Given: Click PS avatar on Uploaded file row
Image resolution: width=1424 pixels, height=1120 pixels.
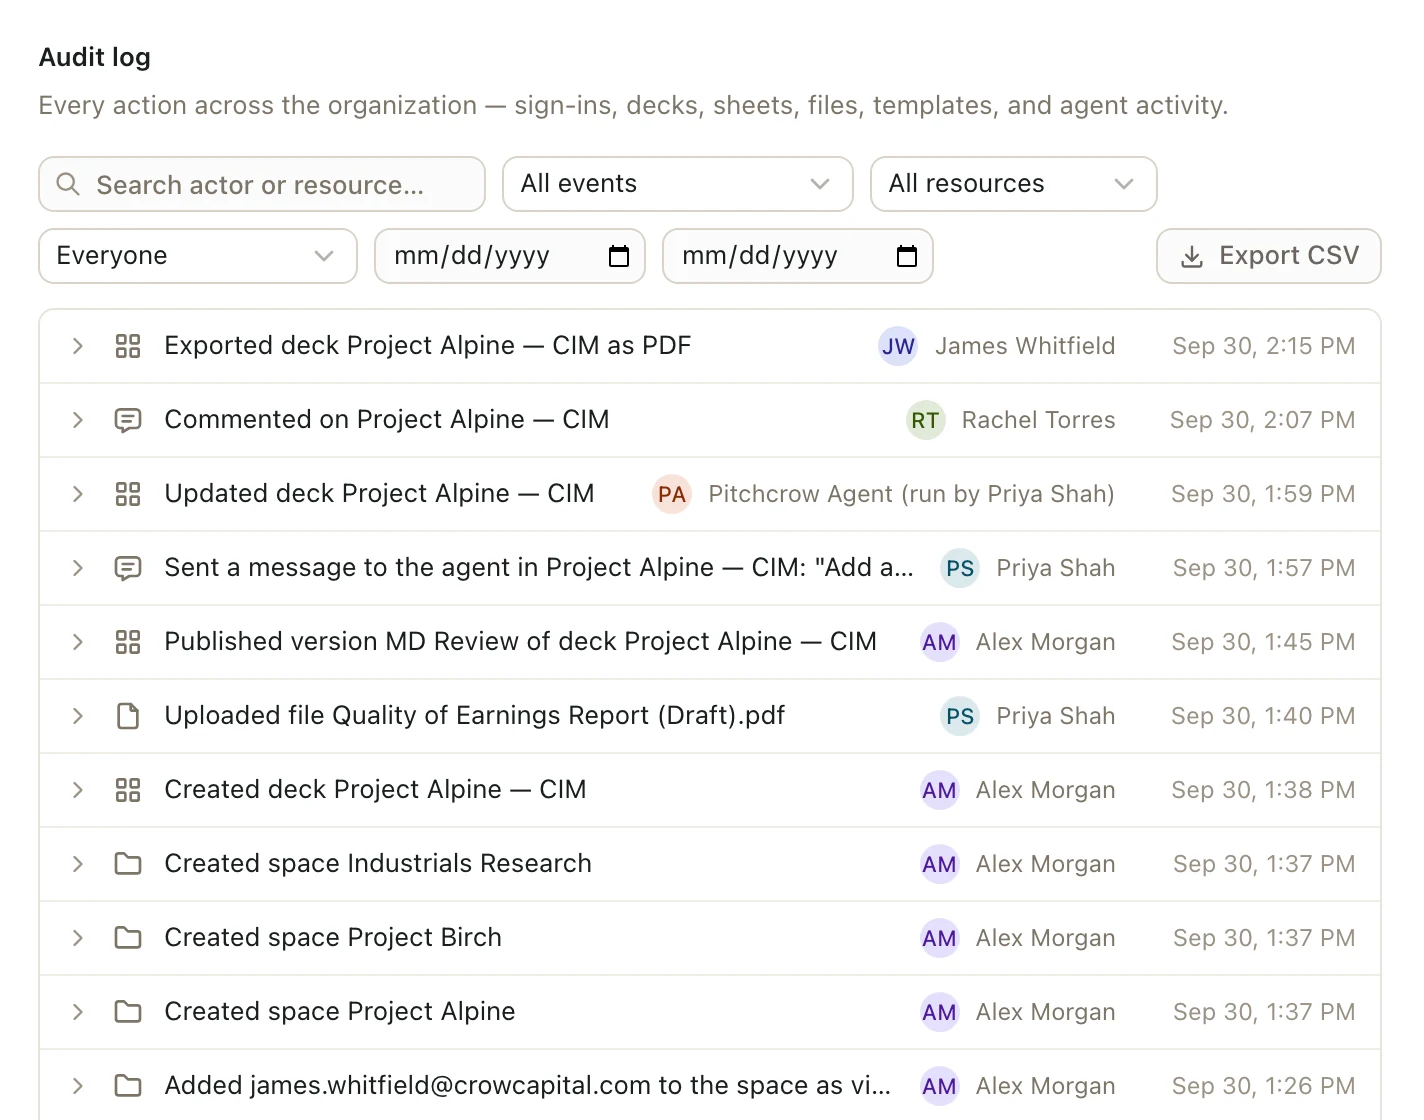Looking at the screenshot, I should [x=960, y=716].
